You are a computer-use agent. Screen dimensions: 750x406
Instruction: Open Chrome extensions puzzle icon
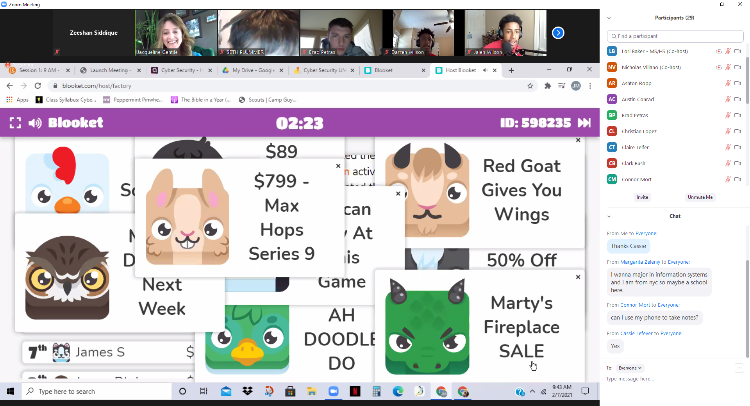pyautogui.click(x=547, y=86)
